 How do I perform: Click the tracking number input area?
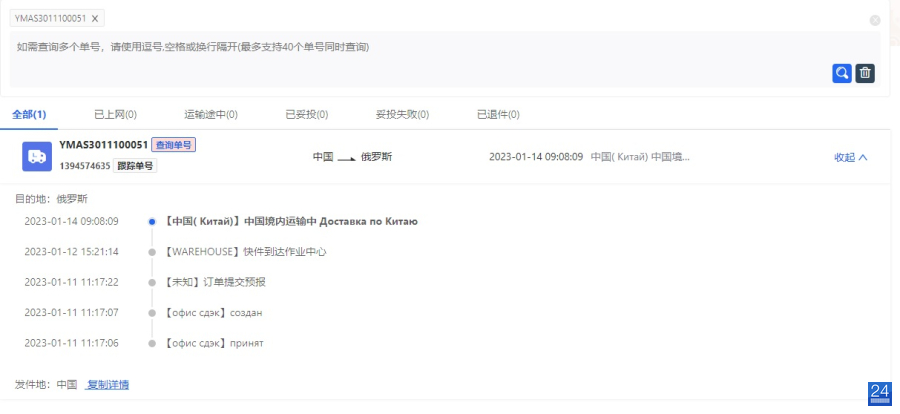(x=445, y=59)
